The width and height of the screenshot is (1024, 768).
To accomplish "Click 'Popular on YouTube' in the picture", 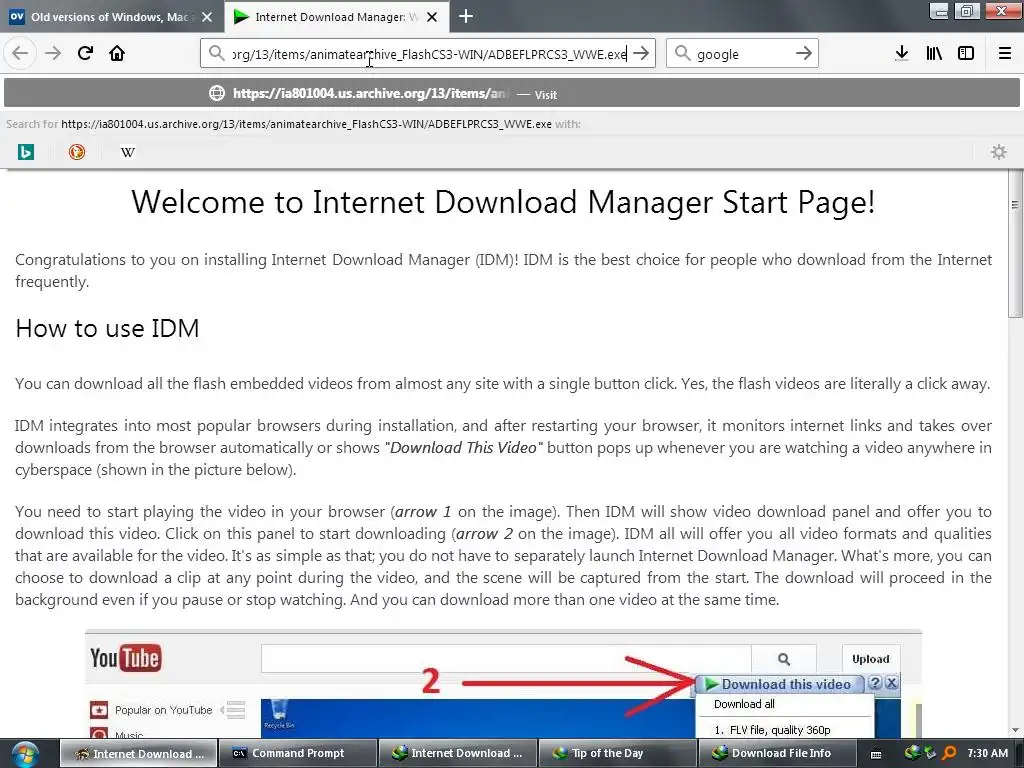I will point(163,710).
